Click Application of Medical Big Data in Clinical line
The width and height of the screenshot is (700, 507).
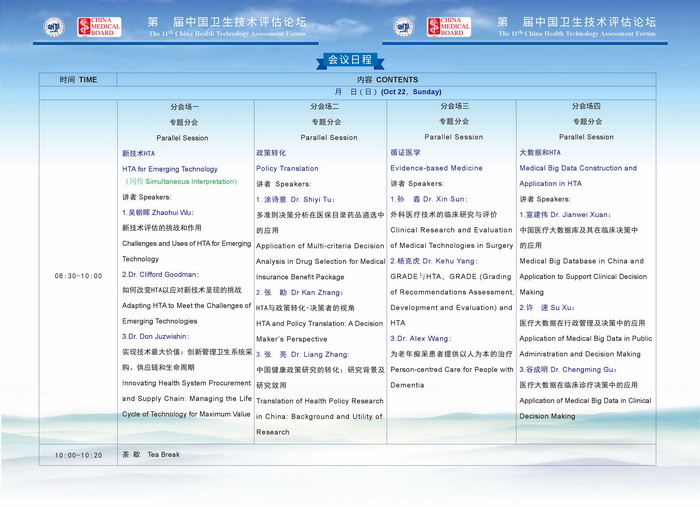click(585, 401)
